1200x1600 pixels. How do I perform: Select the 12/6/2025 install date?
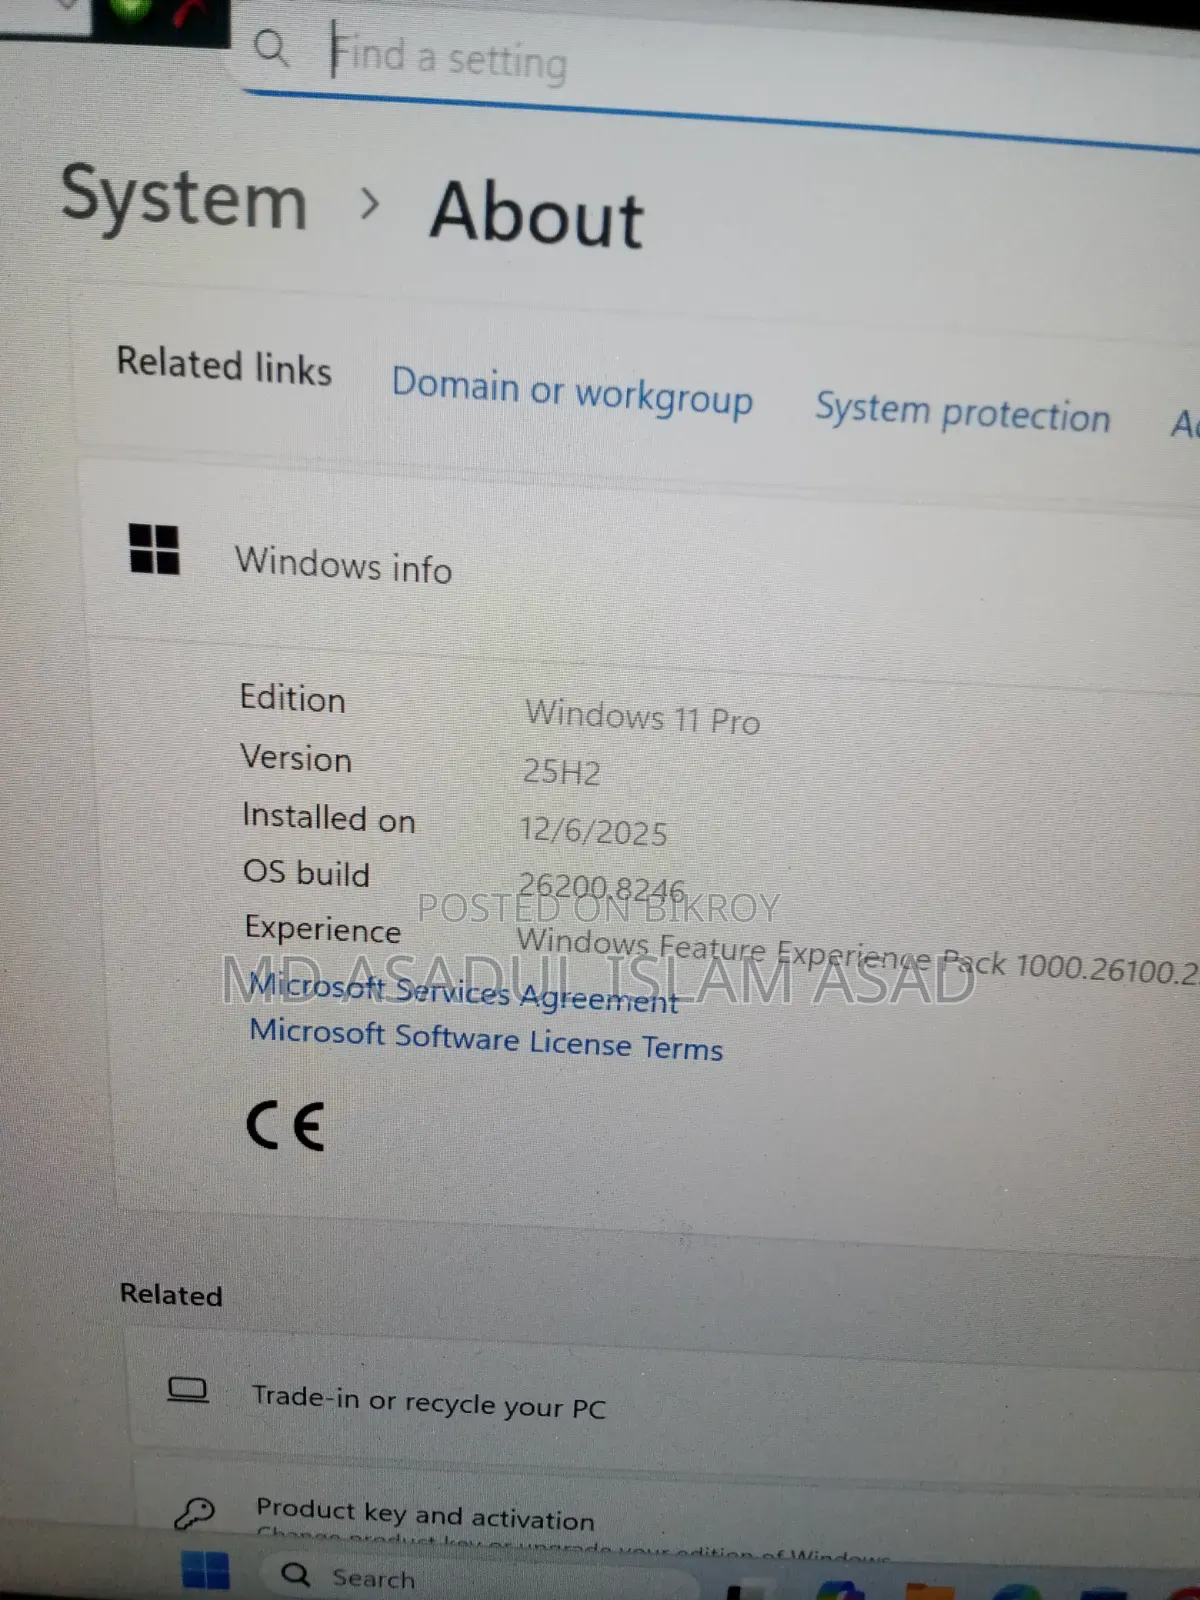[x=593, y=831]
